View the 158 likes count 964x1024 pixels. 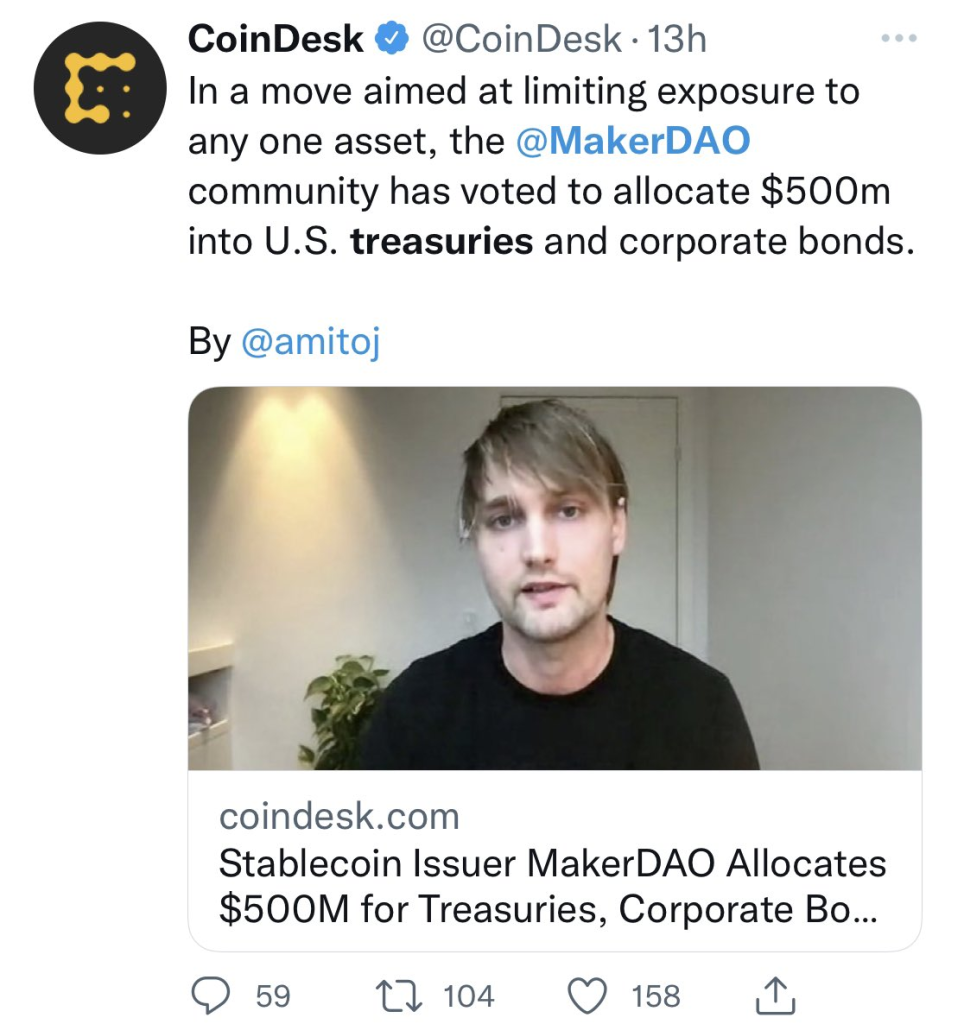point(656,997)
